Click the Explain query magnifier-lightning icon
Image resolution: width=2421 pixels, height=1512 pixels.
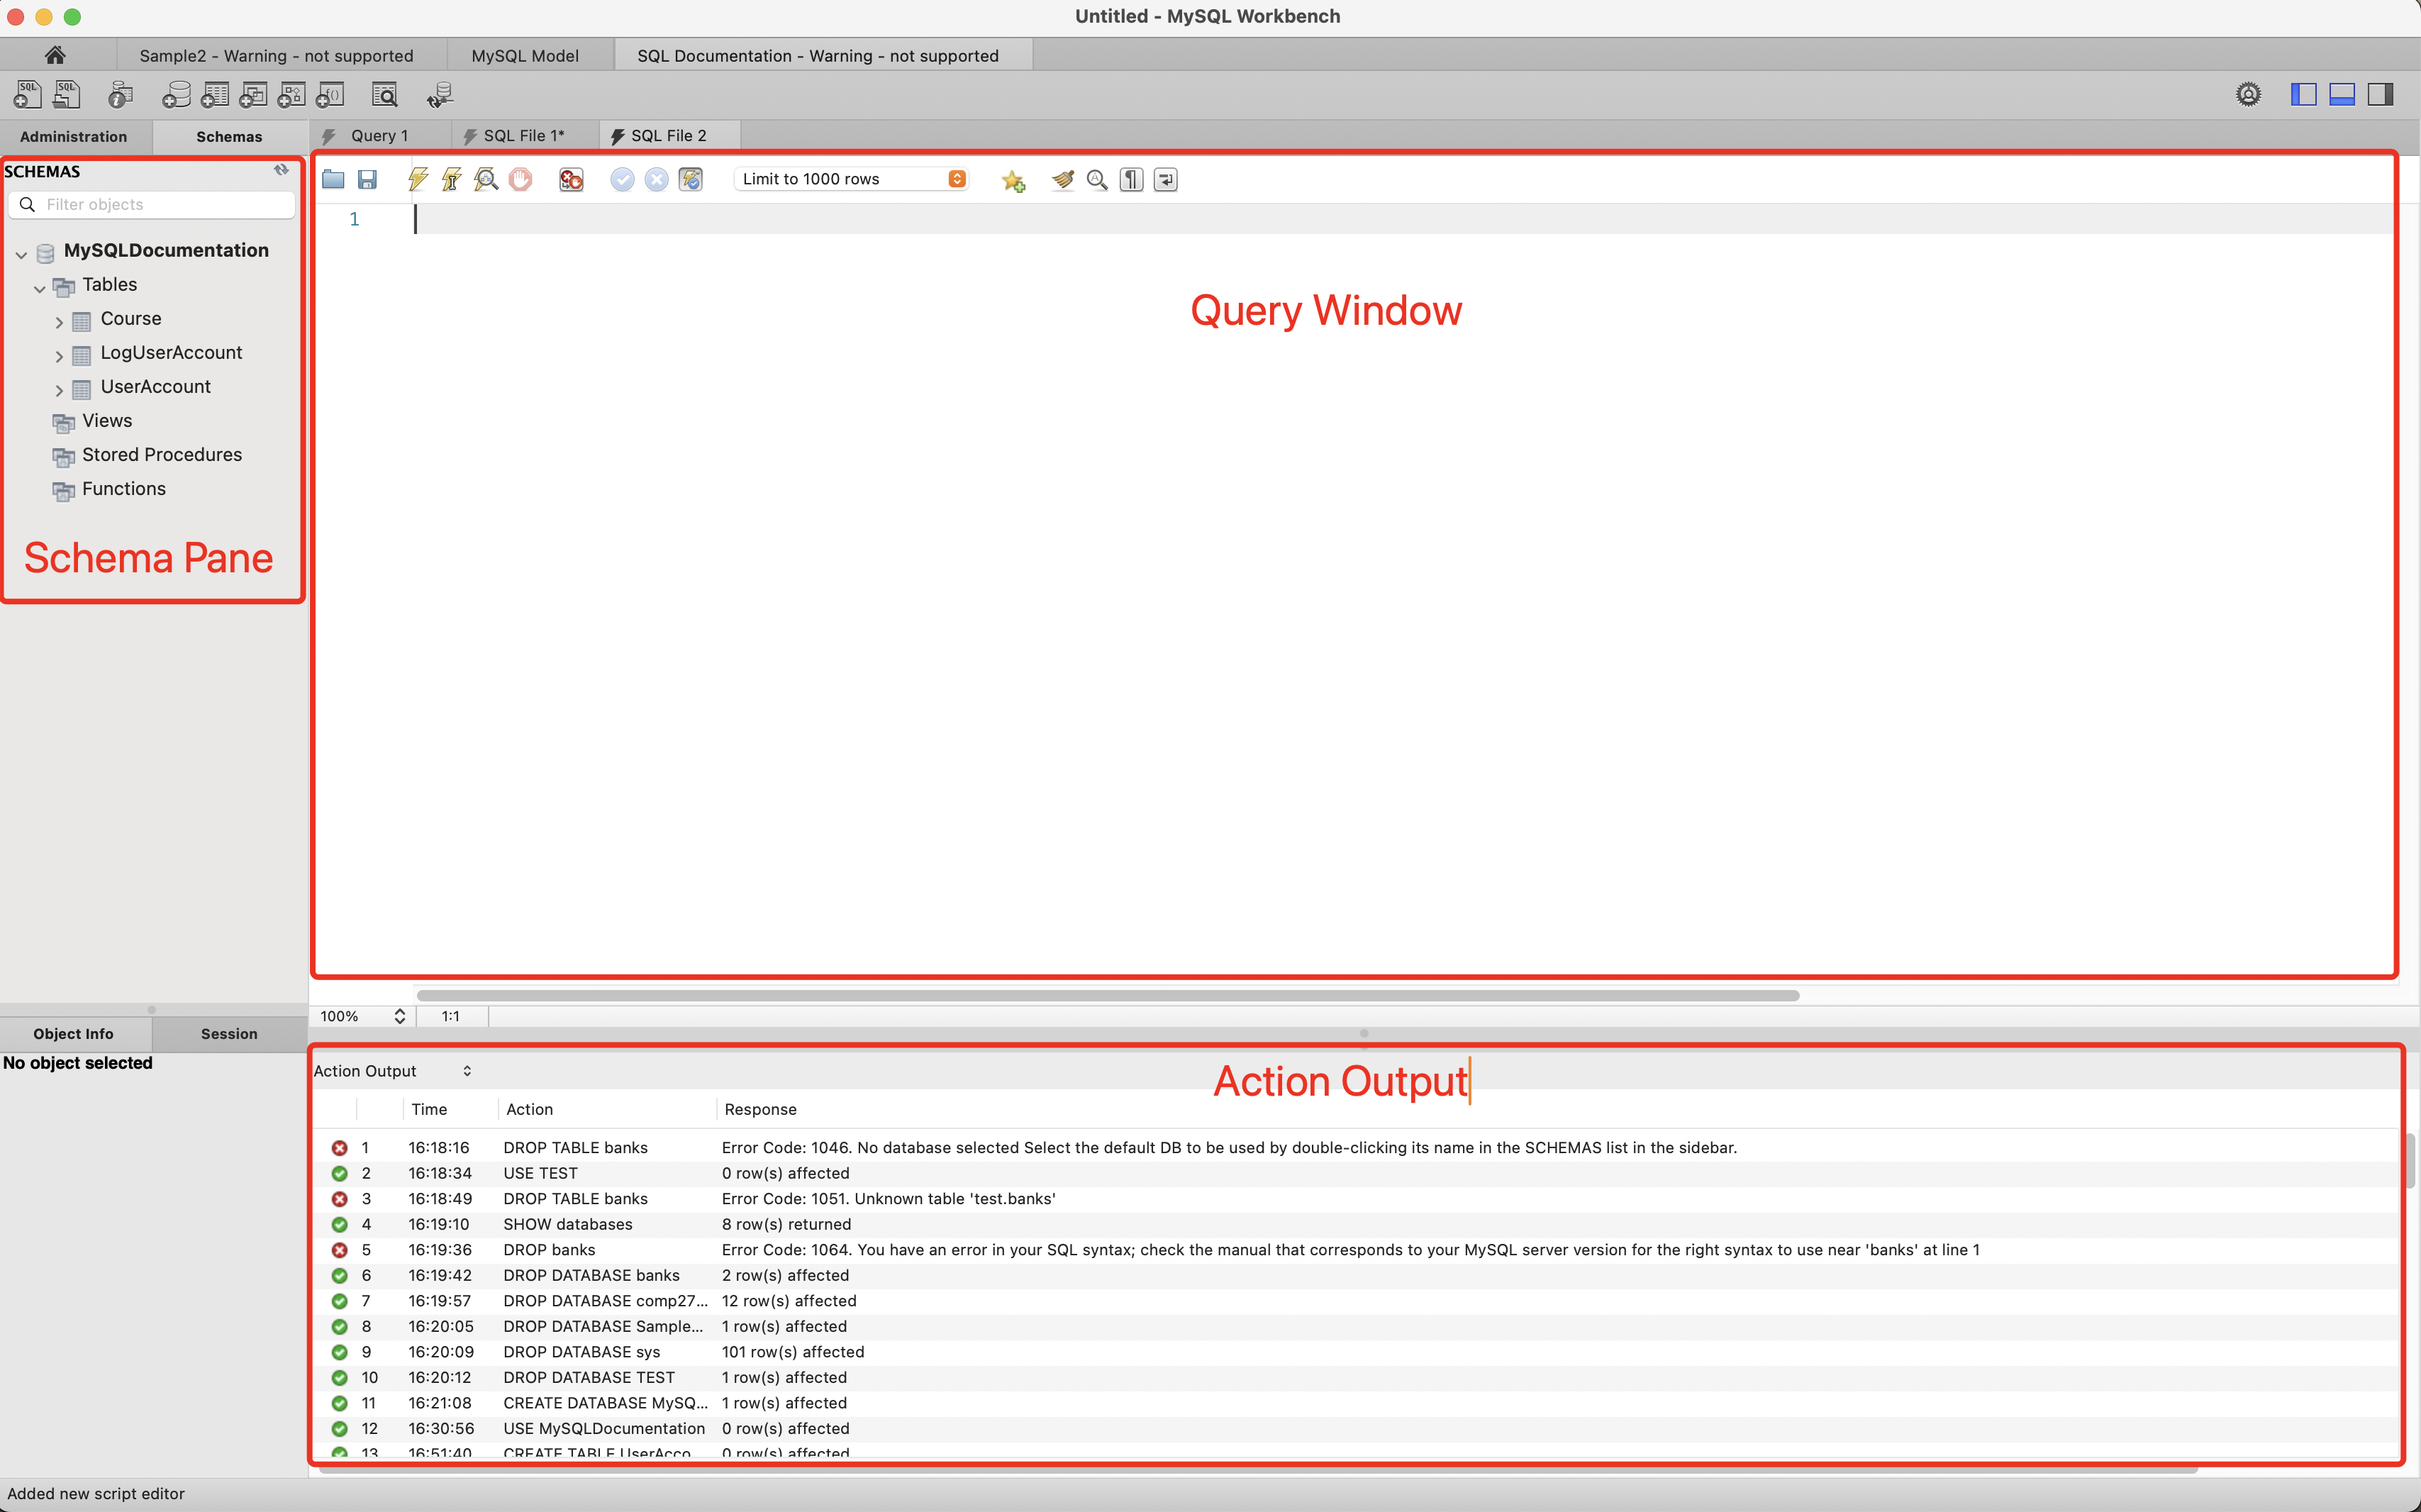point(486,179)
